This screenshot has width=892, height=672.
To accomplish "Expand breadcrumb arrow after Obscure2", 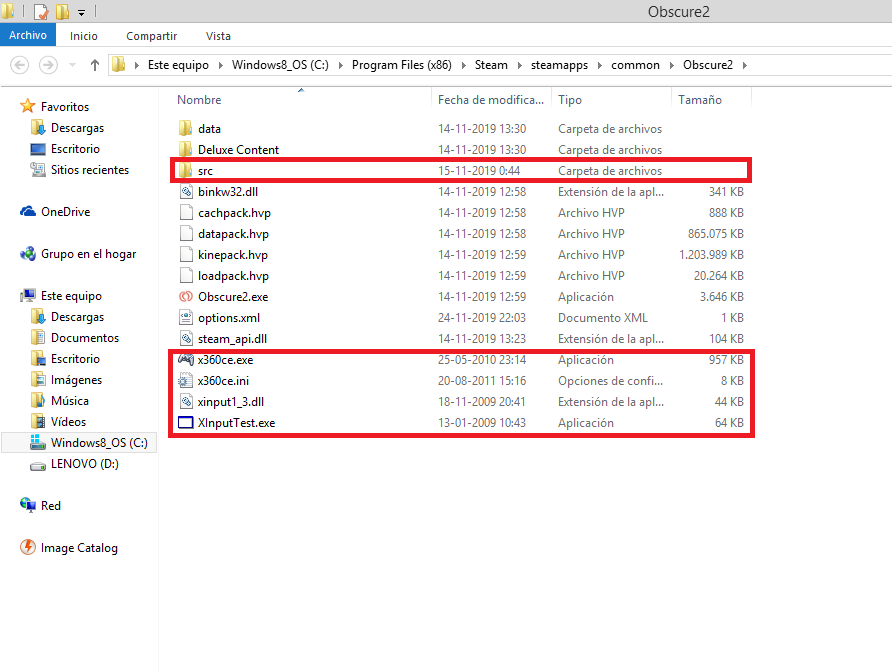I will click(744, 65).
